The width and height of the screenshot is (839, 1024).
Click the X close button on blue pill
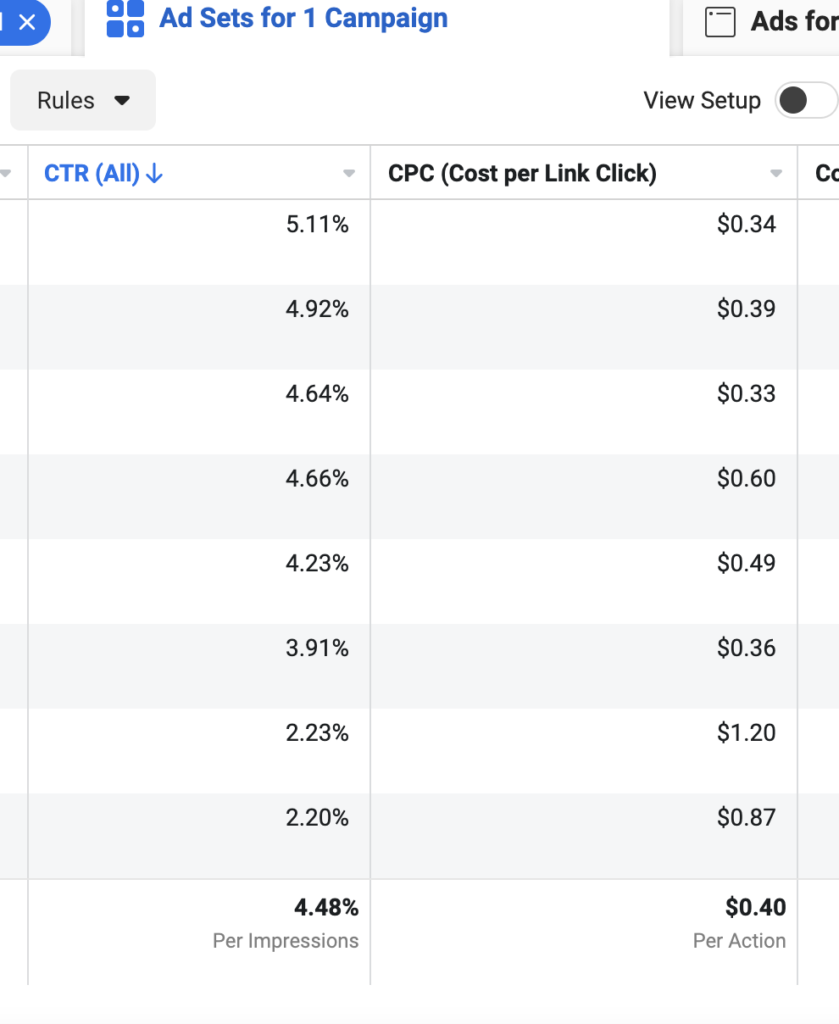27,23
